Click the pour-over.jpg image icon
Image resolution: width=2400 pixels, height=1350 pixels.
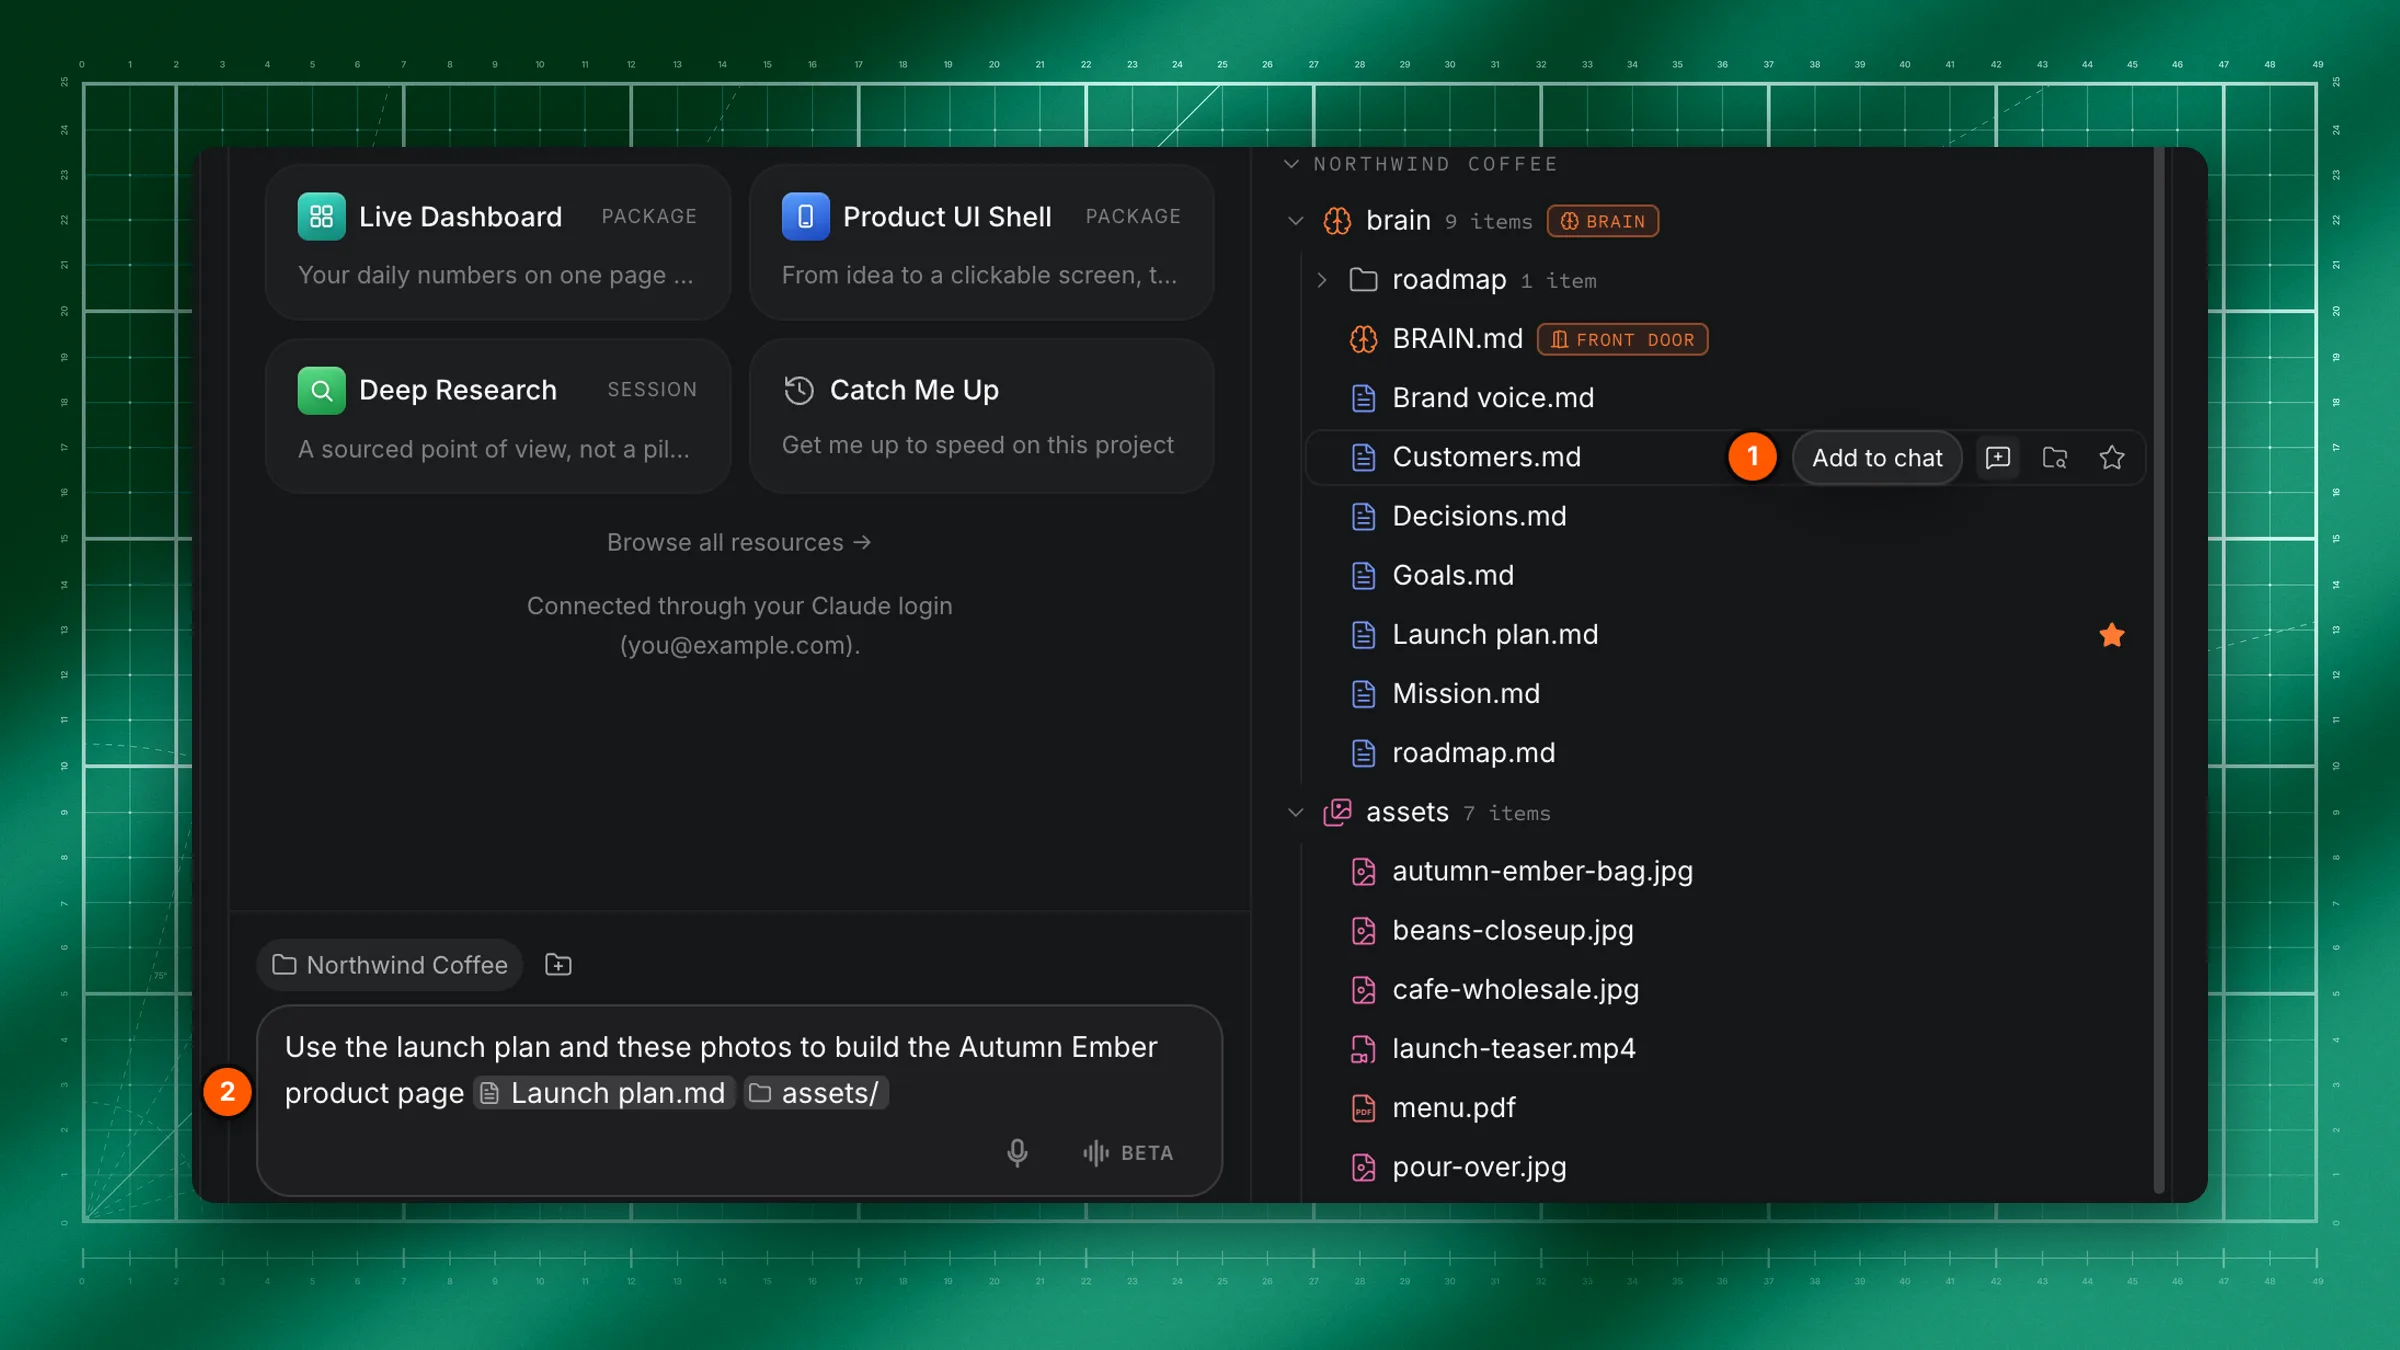click(1363, 1167)
